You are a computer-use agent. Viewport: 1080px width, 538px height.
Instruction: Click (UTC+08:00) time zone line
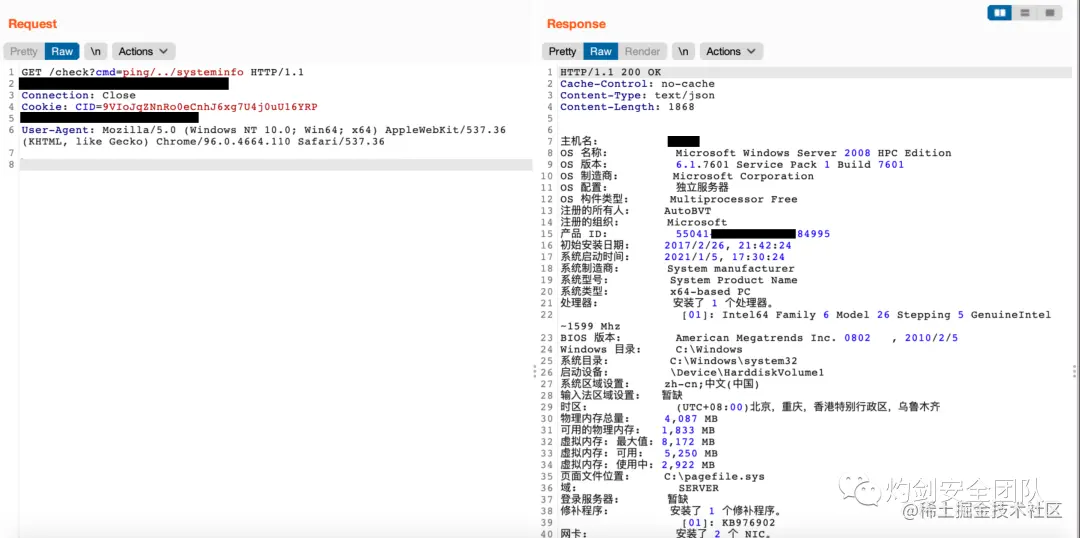(808, 407)
